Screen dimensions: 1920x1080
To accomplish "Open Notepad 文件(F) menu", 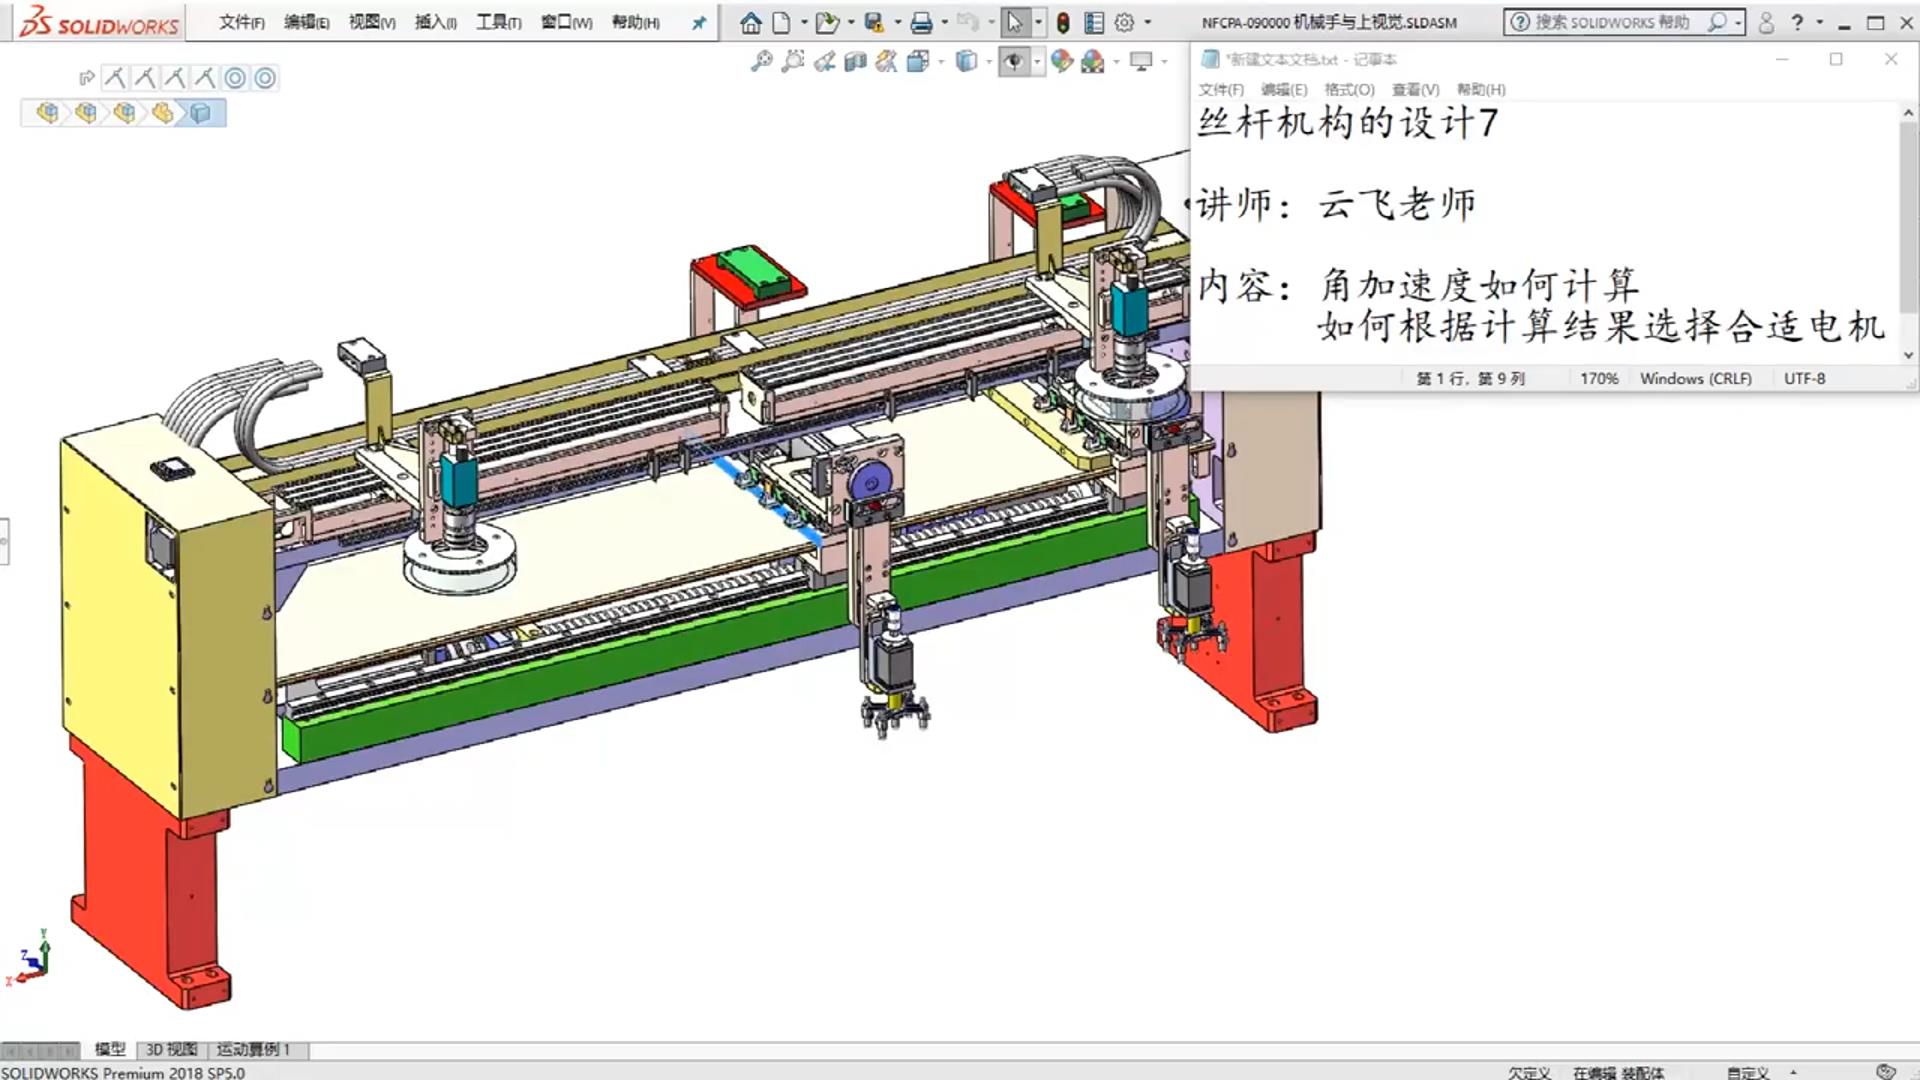I will (1221, 90).
